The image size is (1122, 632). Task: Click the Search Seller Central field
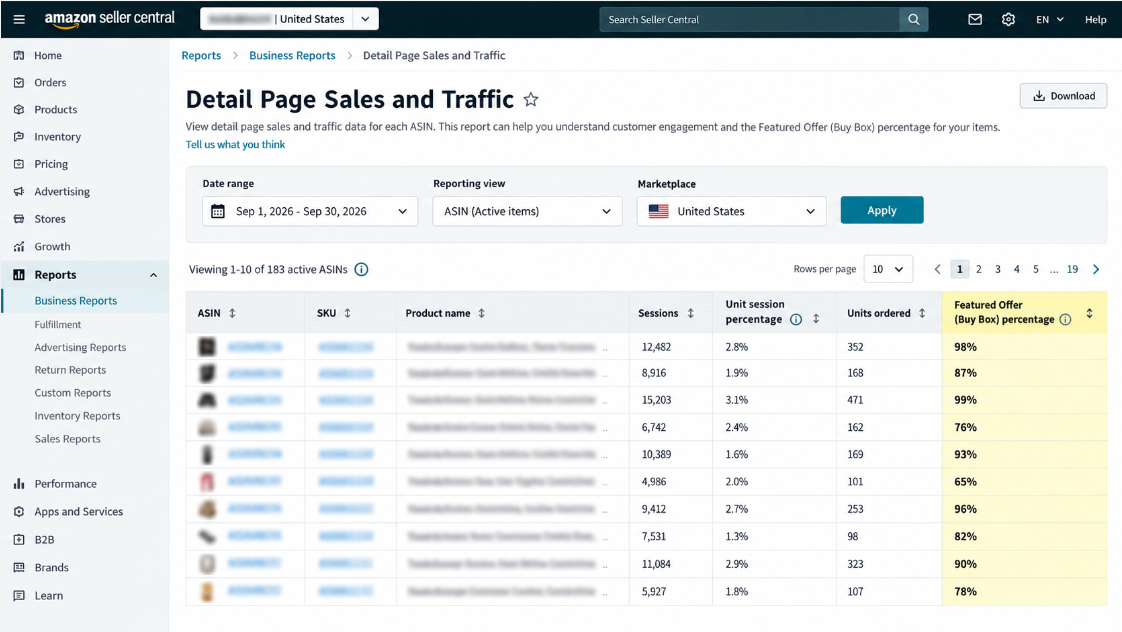tap(749, 19)
